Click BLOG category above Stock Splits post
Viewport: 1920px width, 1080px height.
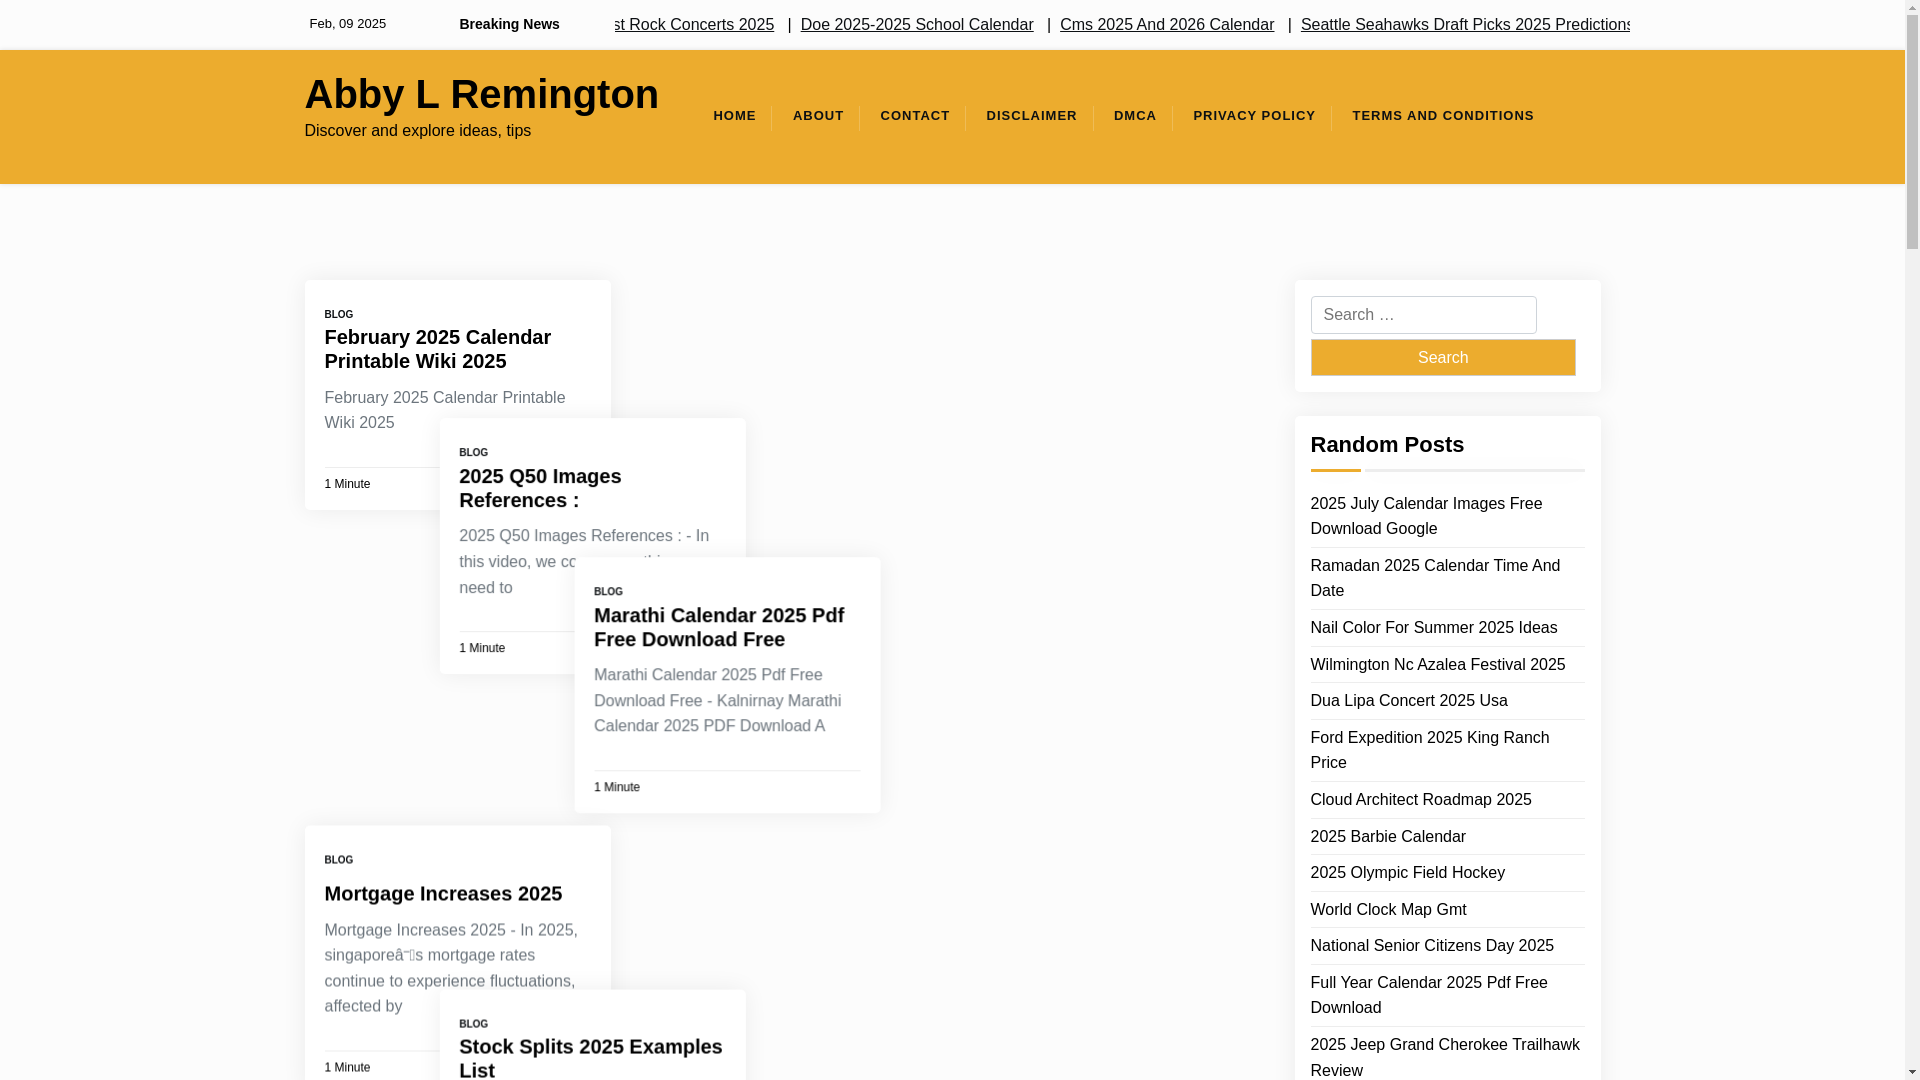[473, 1024]
